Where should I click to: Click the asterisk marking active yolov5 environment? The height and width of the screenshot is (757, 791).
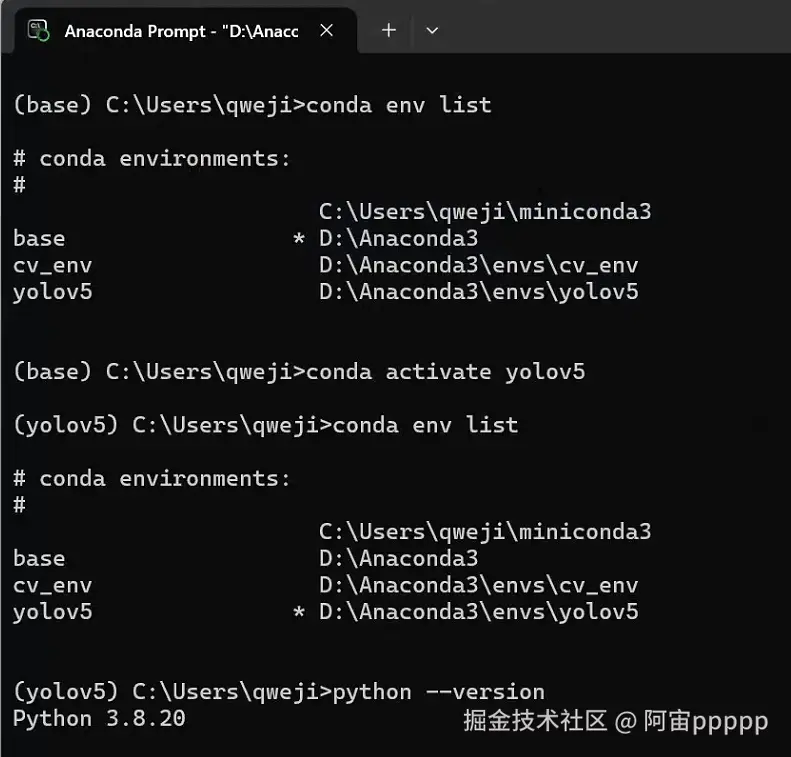pyautogui.click(x=299, y=612)
